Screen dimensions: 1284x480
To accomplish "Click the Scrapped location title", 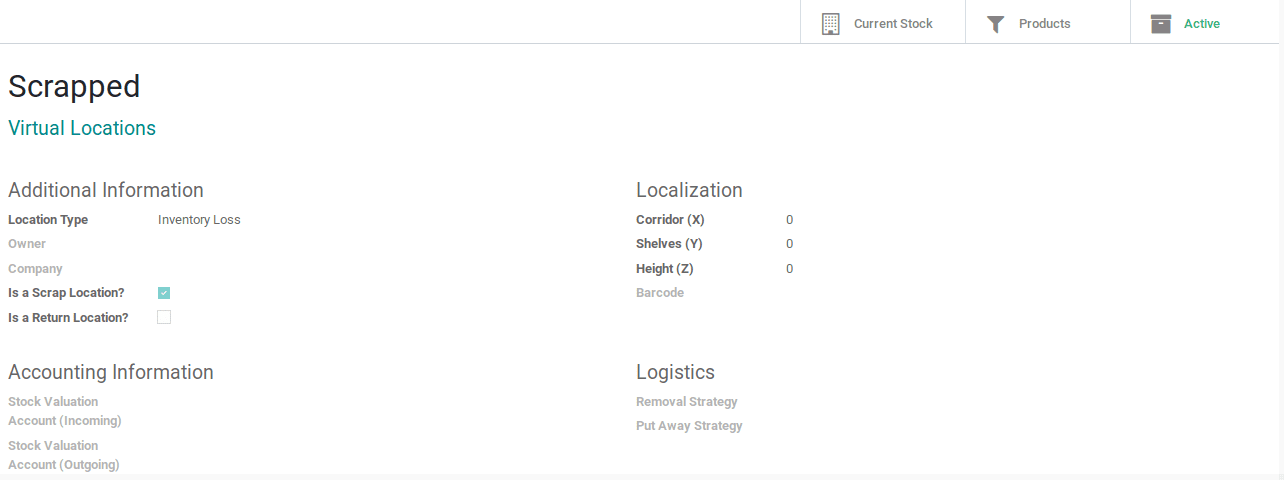I will click(x=74, y=87).
